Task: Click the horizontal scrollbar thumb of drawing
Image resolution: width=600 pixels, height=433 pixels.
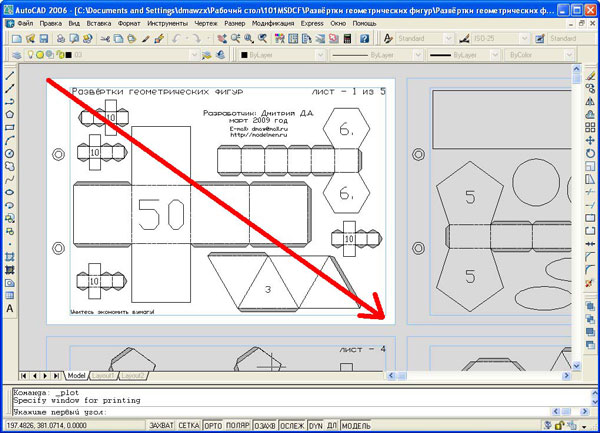Action: point(402,376)
